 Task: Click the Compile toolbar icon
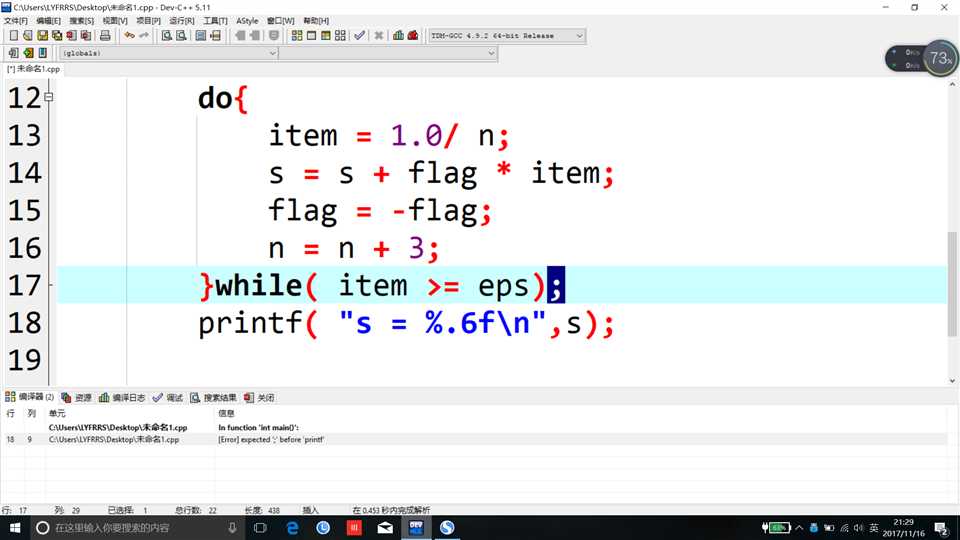click(297, 36)
